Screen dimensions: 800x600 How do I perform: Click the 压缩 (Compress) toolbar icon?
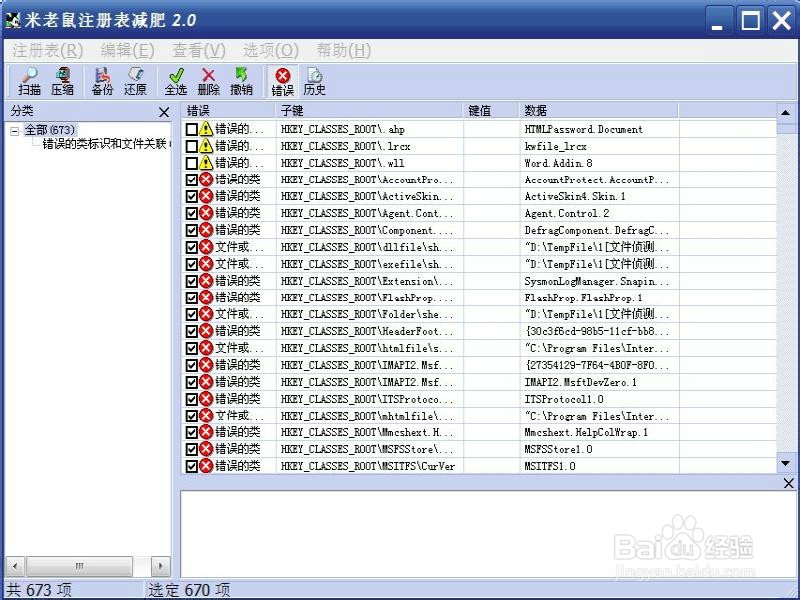(x=62, y=82)
